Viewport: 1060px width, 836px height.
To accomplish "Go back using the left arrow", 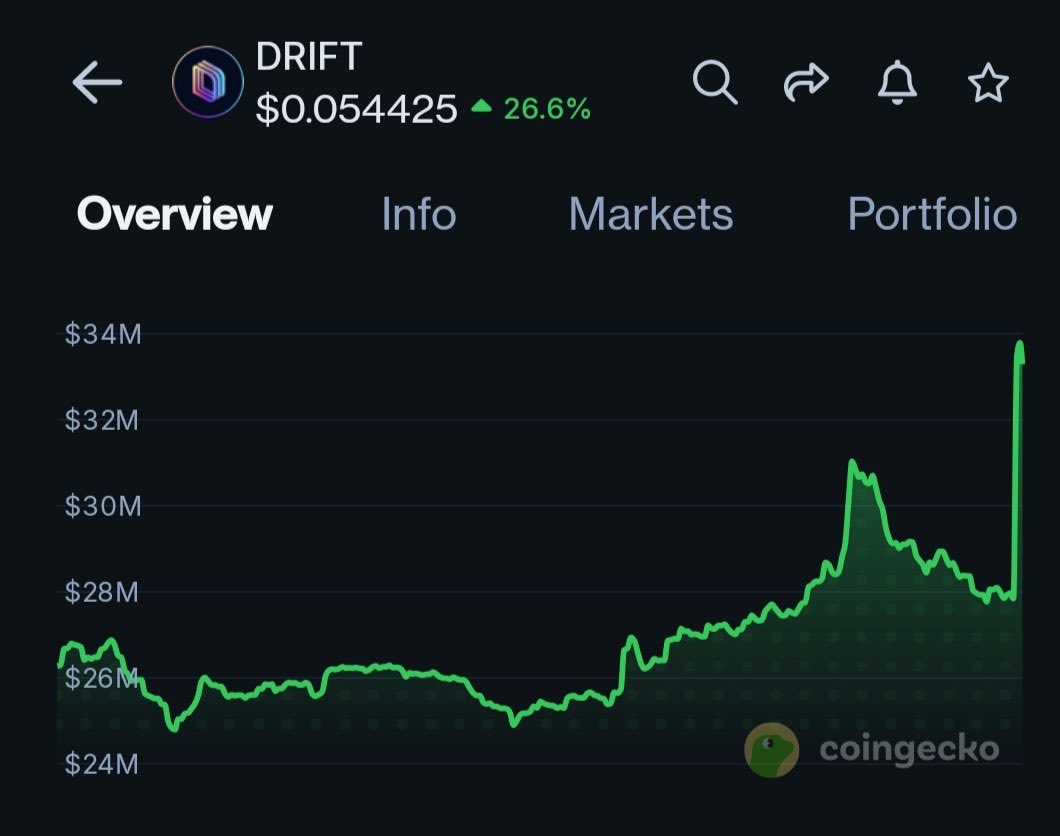I will pos(97,82).
